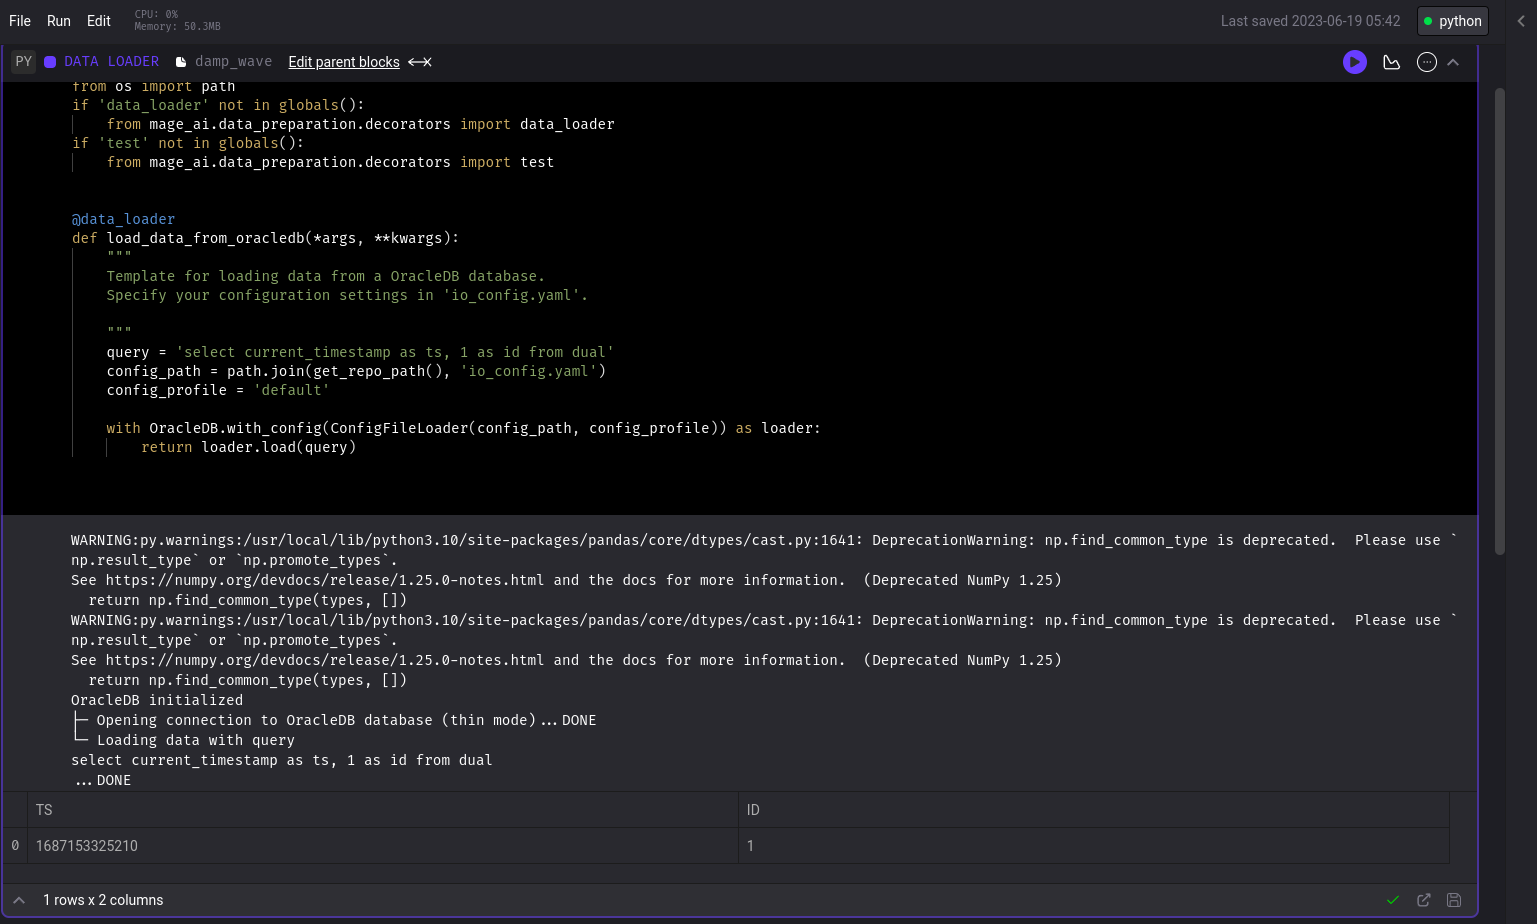The height and width of the screenshot is (924, 1537).
Task: Select the damp_wave block name
Action: [233, 62]
